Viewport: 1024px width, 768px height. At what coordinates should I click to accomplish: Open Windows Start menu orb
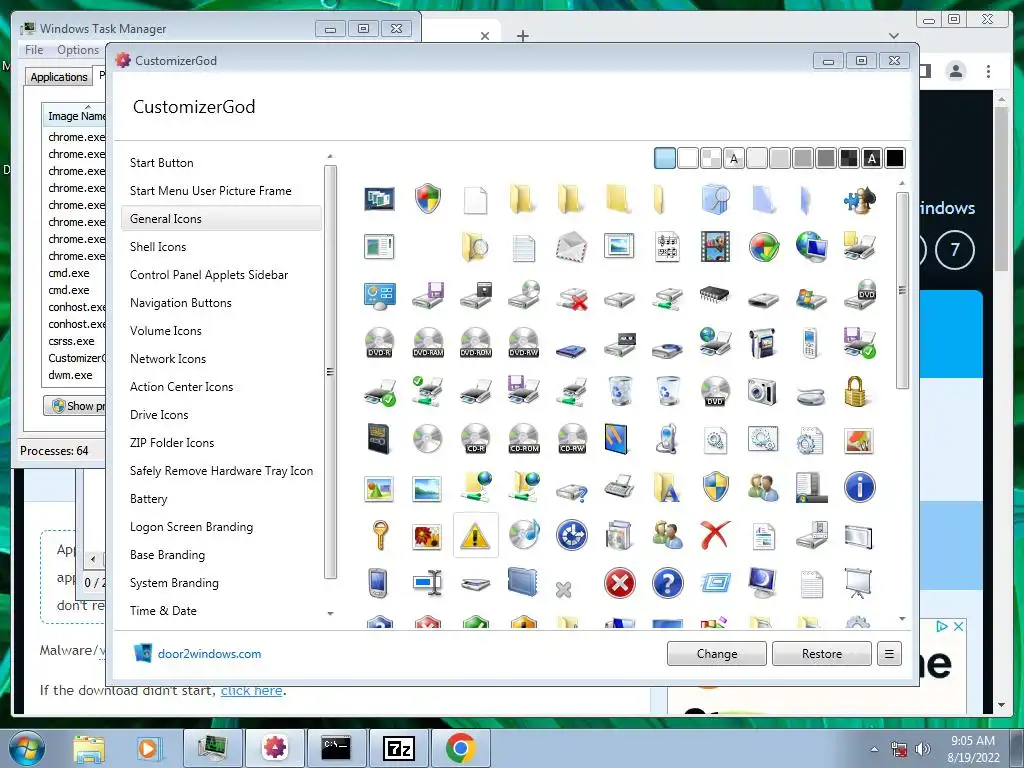coord(27,748)
